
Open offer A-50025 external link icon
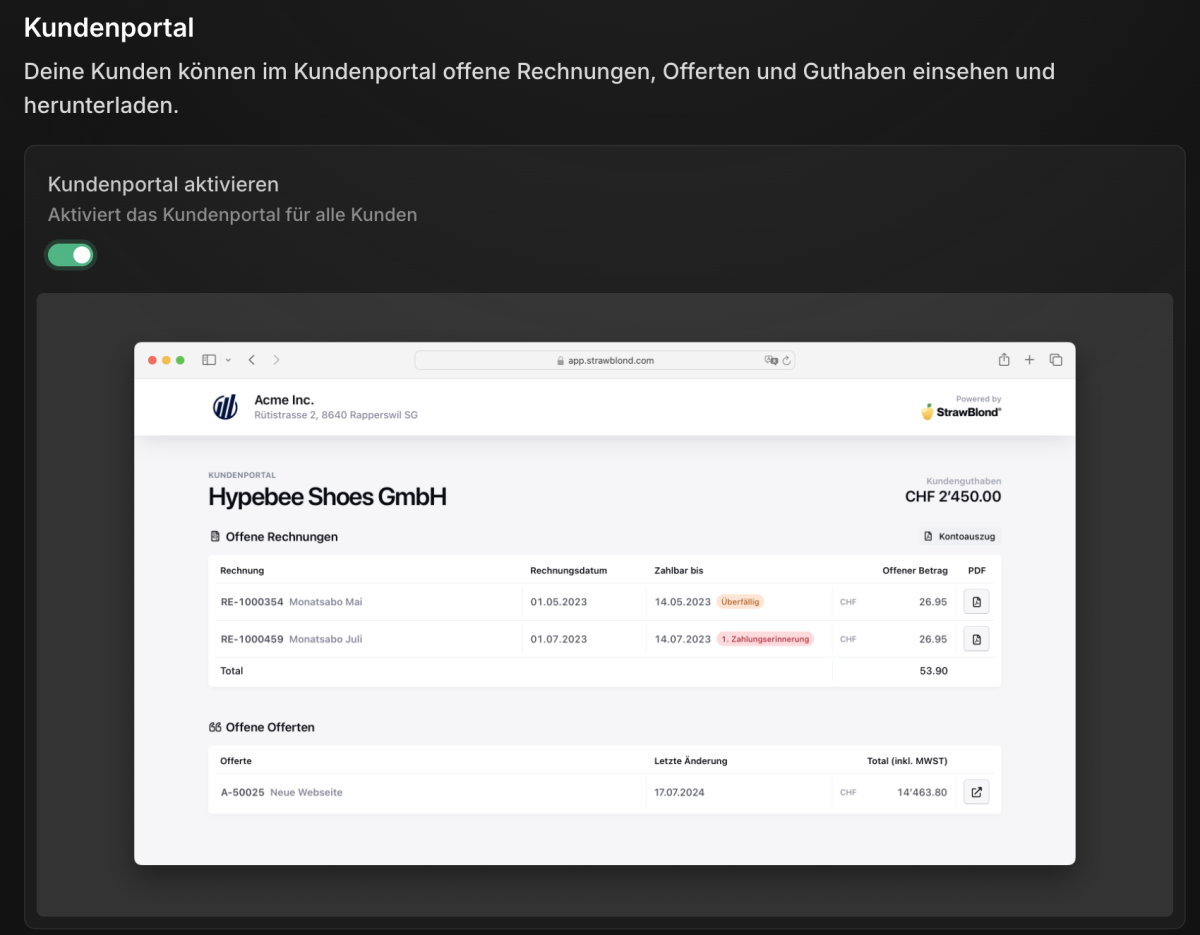point(977,792)
